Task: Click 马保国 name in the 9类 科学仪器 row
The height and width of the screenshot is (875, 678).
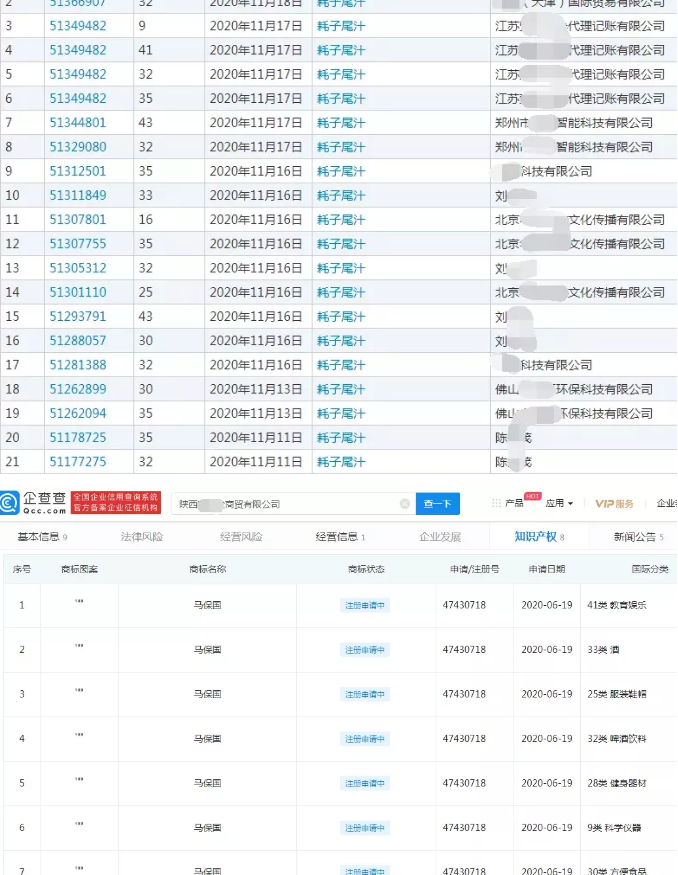Action: [208, 828]
